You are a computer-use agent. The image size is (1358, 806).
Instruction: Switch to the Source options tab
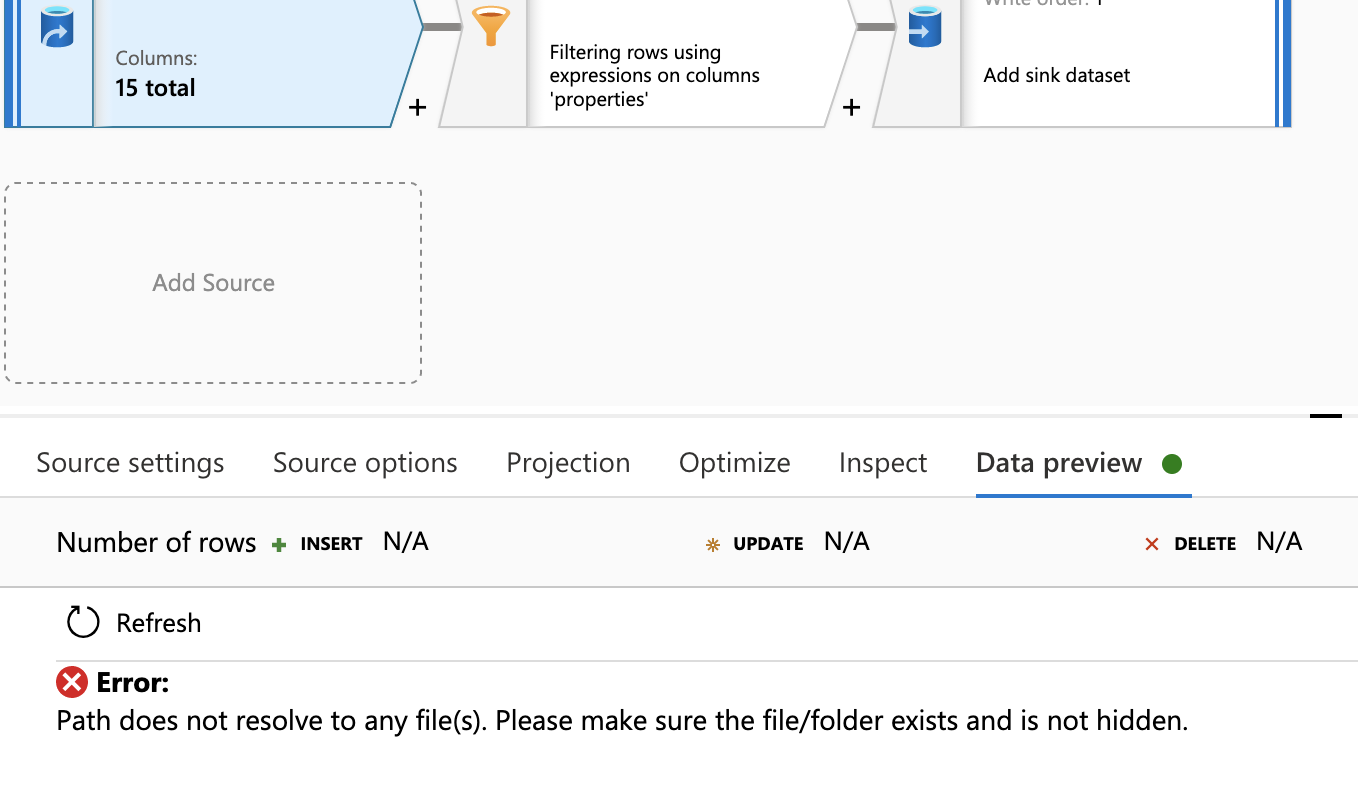coord(365,463)
